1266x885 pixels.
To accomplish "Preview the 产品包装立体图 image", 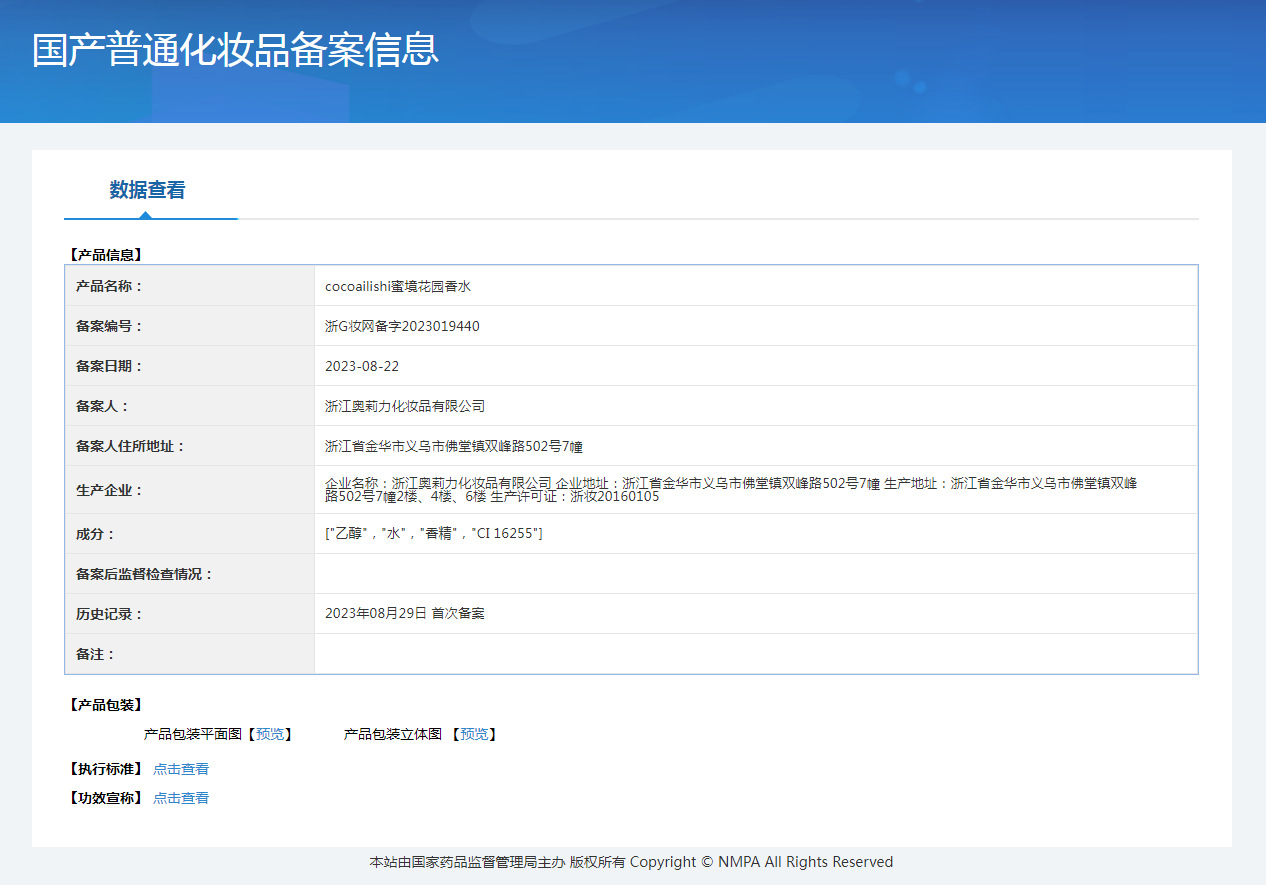I will pyautogui.click(x=474, y=734).
